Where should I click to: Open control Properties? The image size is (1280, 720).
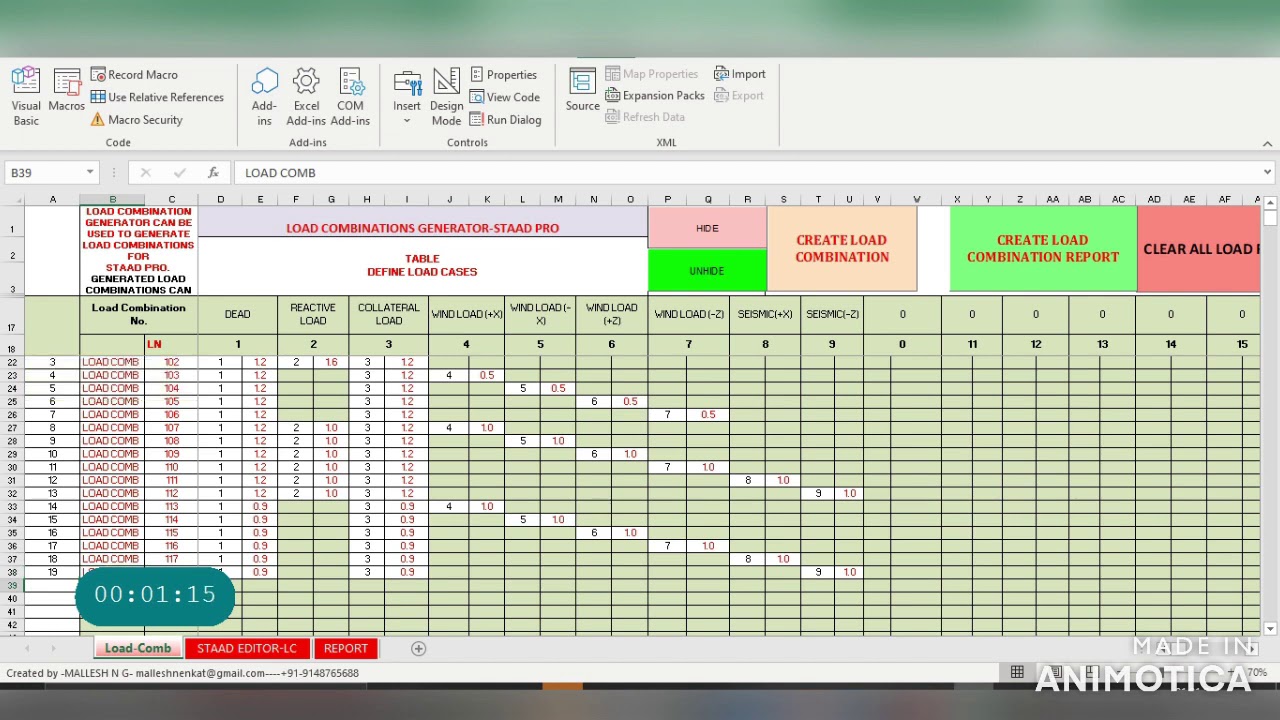tap(503, 75)
